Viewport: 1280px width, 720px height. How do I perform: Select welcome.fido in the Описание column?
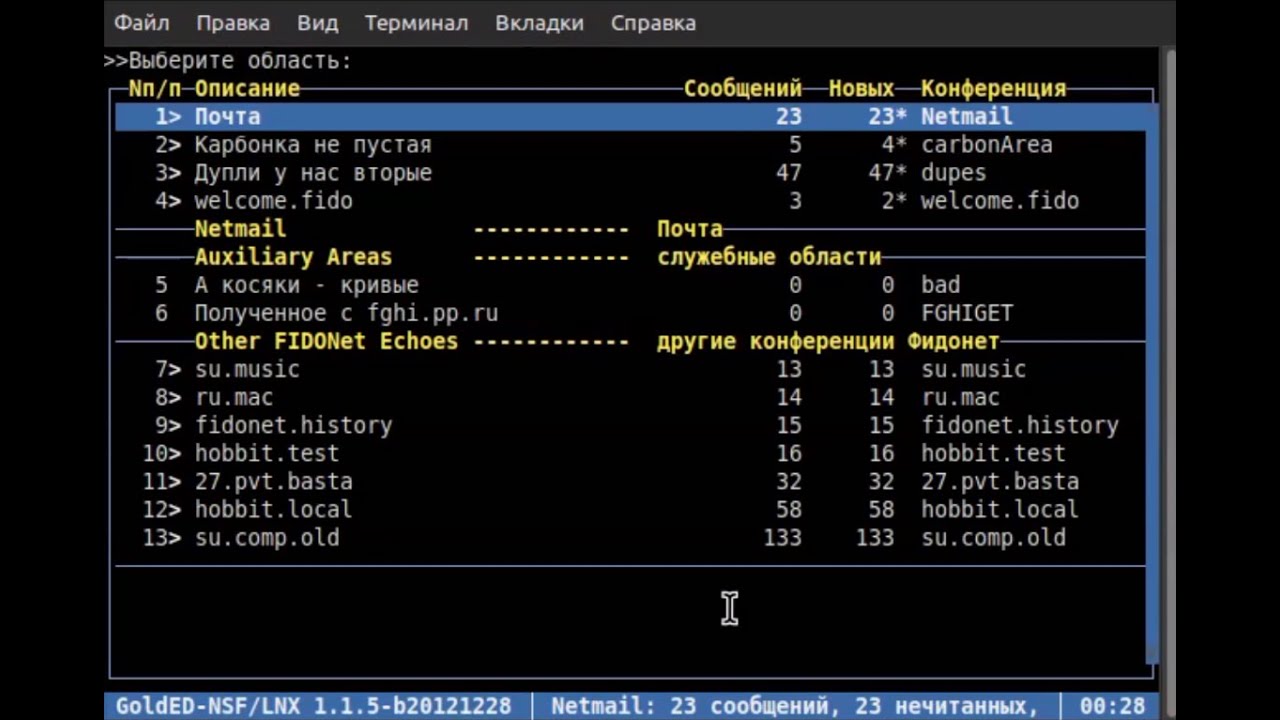(x=273, y=201)
